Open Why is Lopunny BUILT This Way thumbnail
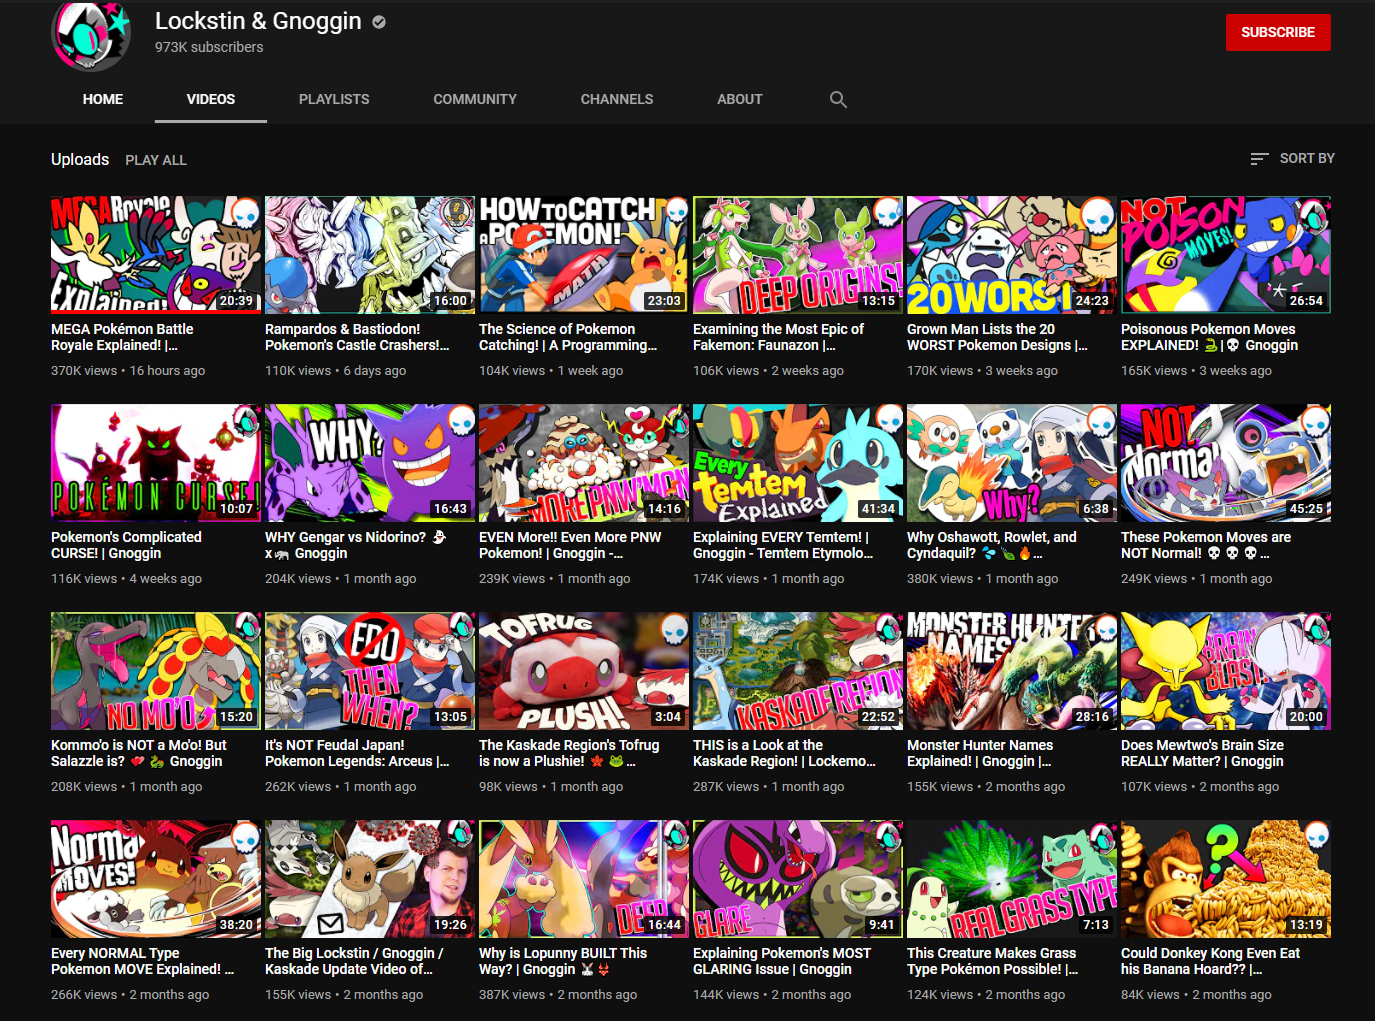1375x1021 pixels. pos(584,879)
